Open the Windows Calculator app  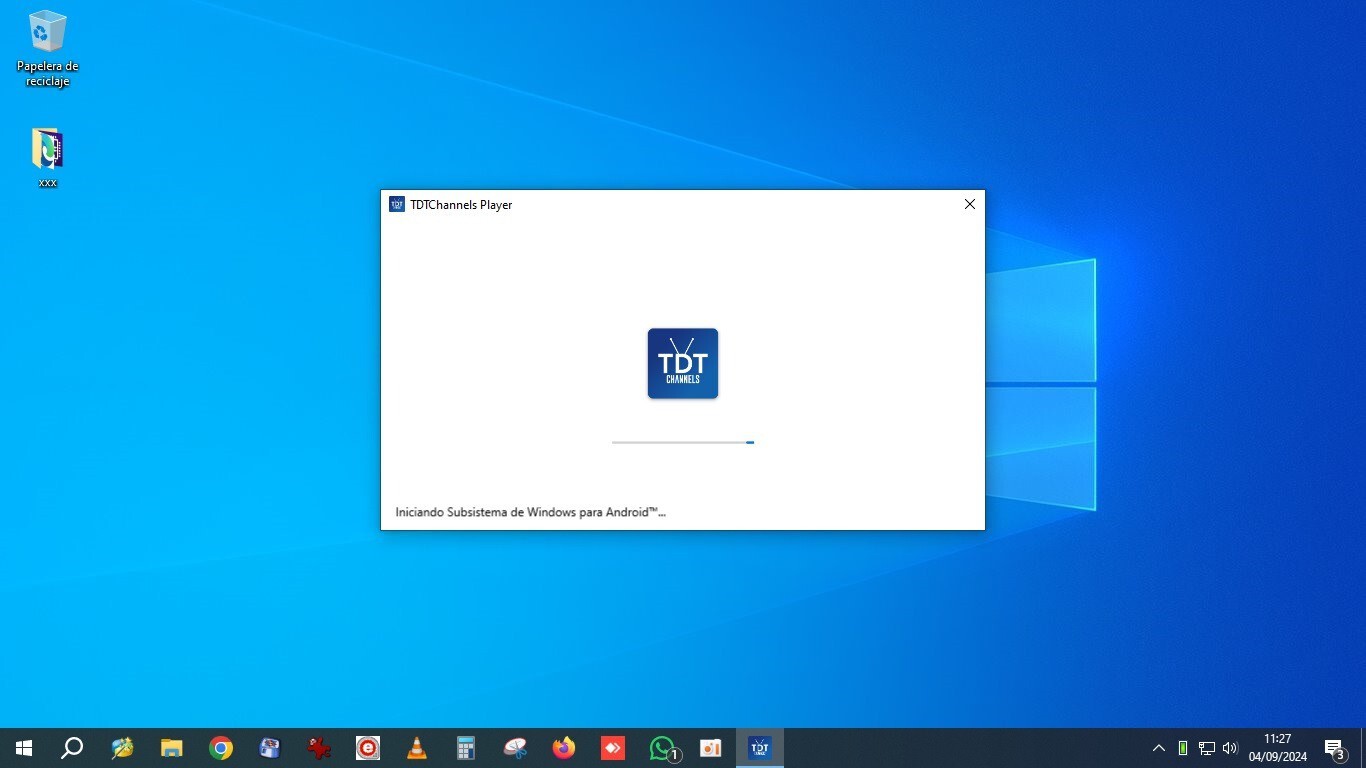click(465, 747)
